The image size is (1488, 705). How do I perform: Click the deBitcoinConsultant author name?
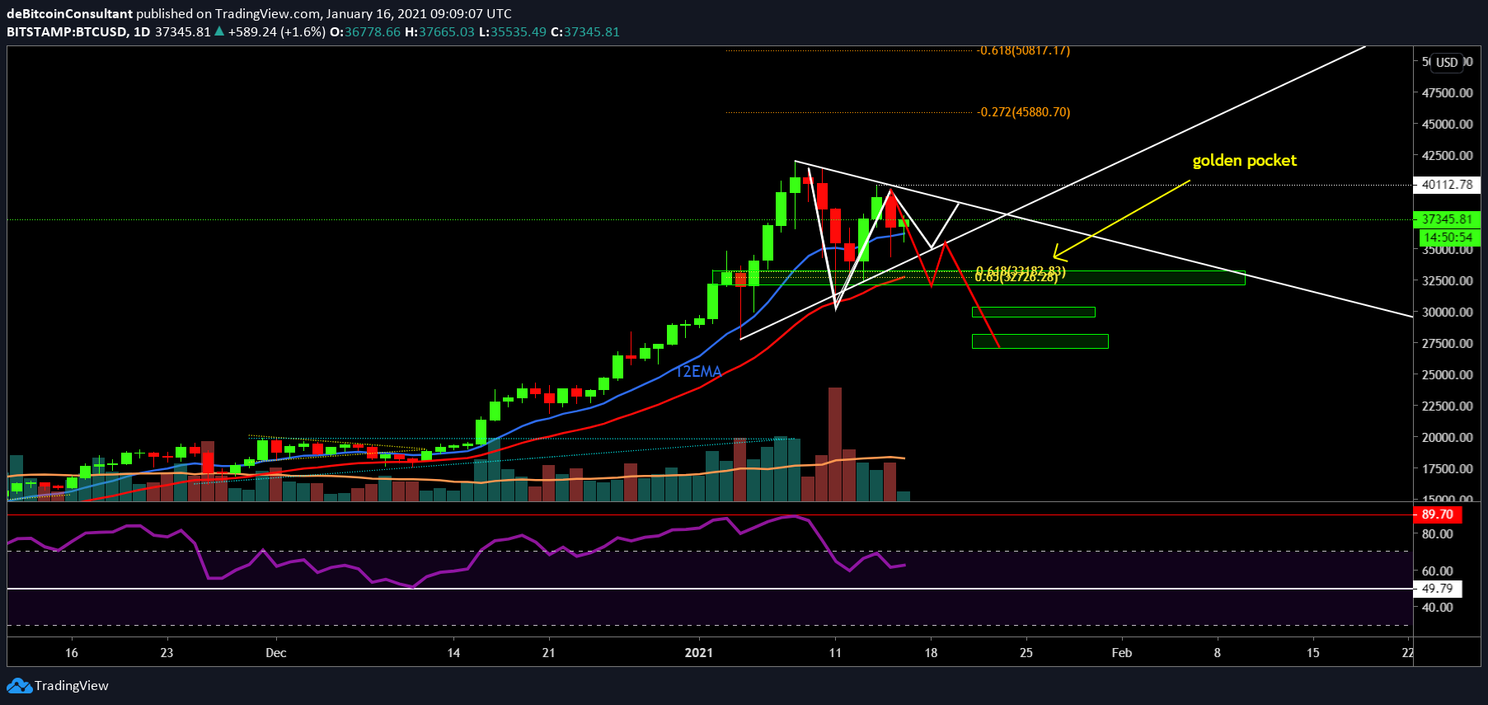pyautogui.click(x=68, y=14)
